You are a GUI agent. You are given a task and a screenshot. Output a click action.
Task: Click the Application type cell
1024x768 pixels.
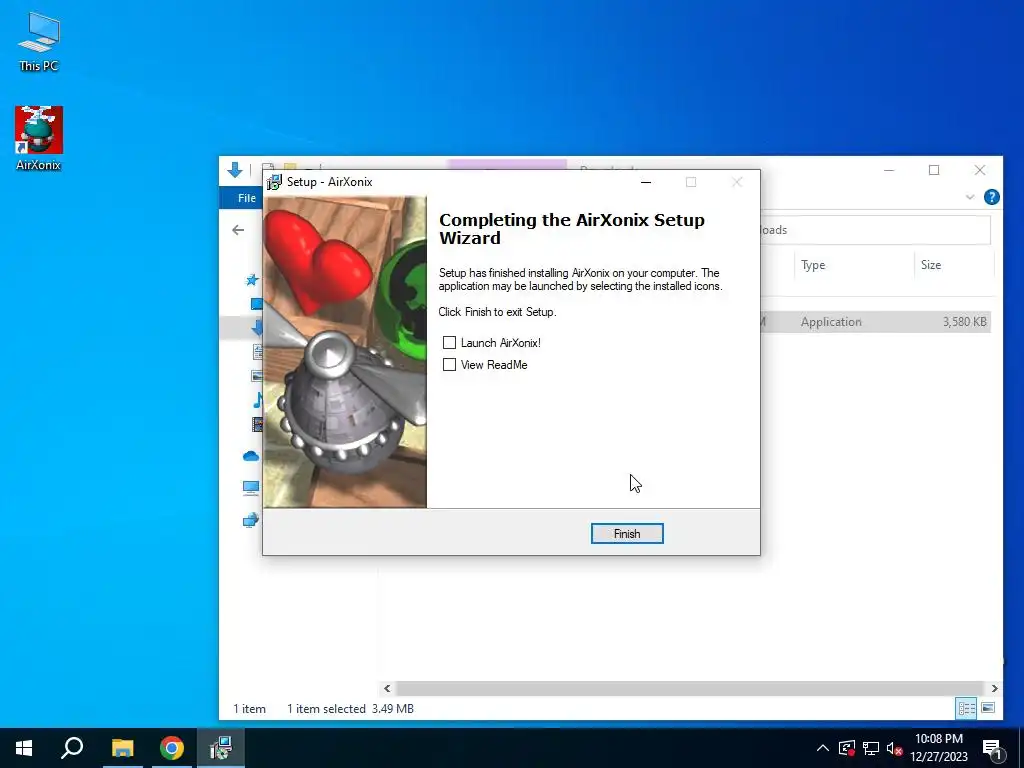(831, 322)
